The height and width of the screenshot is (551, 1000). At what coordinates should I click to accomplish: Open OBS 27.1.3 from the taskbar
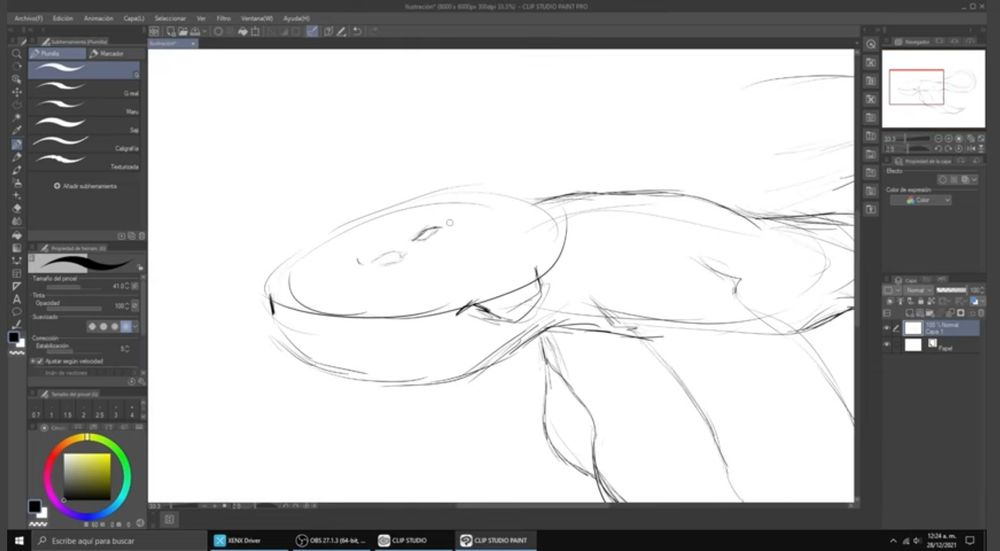click(331, 541)
